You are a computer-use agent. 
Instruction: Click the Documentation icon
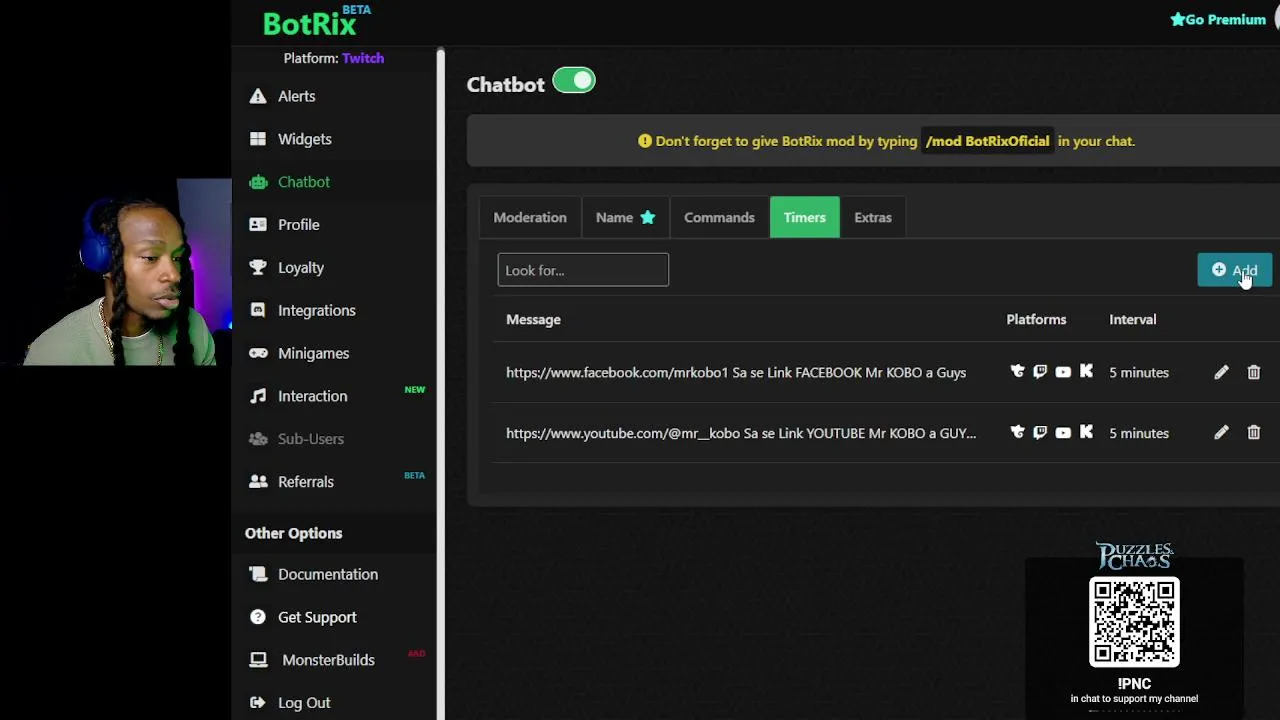pos(258,574)
